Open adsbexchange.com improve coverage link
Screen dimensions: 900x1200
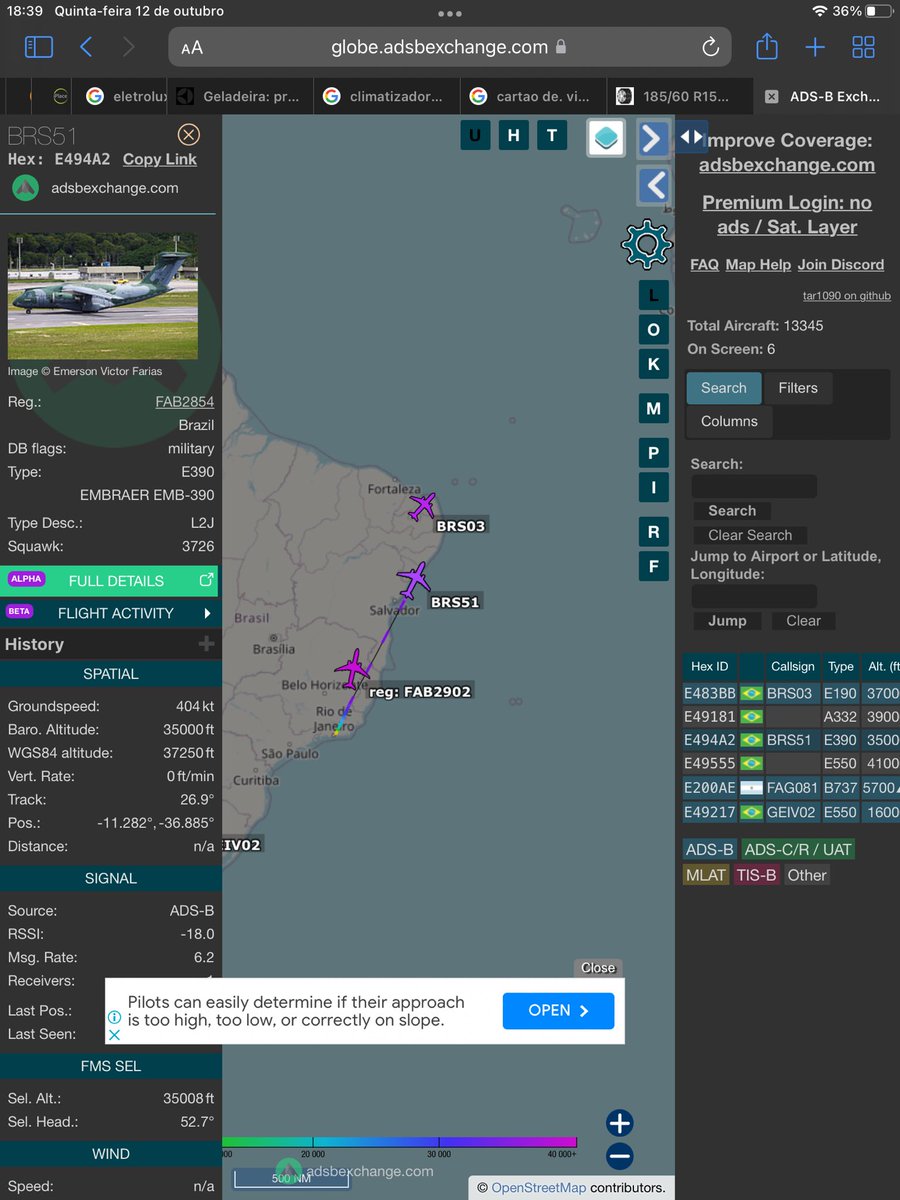tap(787, 165)
